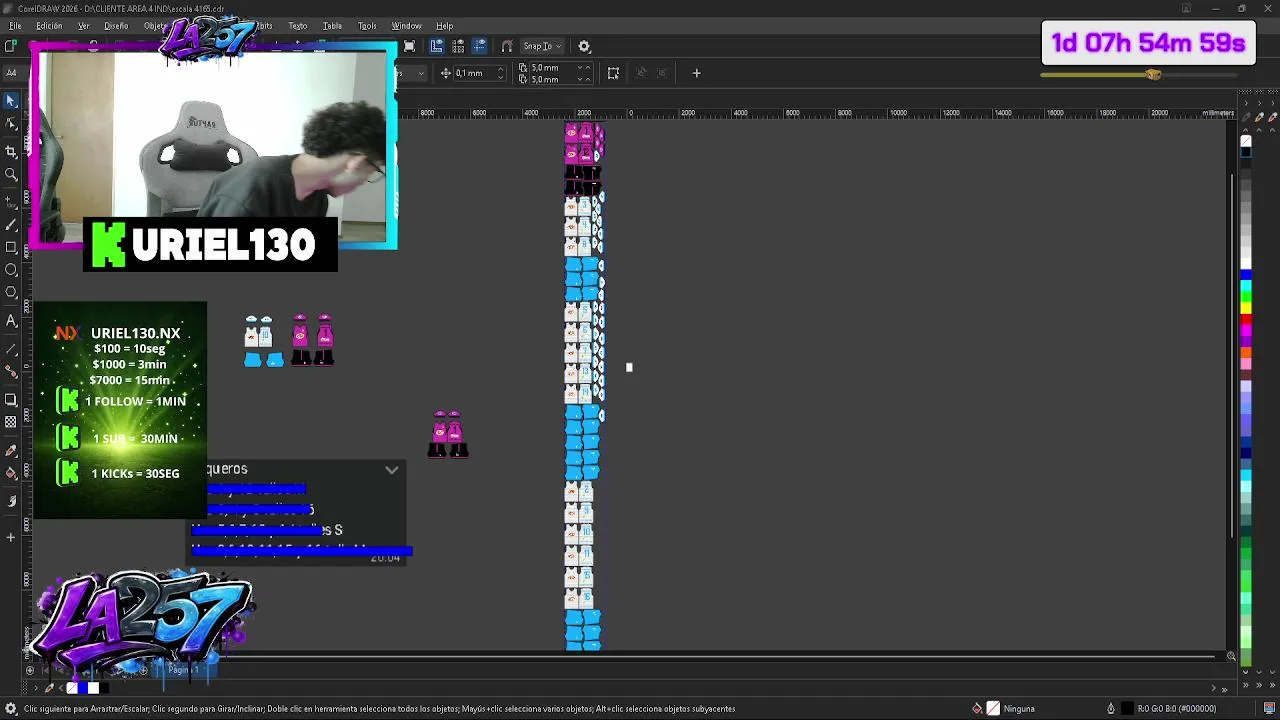Screen dimensions: 1280x720
Task: Click the document palette eyedropper icon
Action: click(x=49, y=688)
